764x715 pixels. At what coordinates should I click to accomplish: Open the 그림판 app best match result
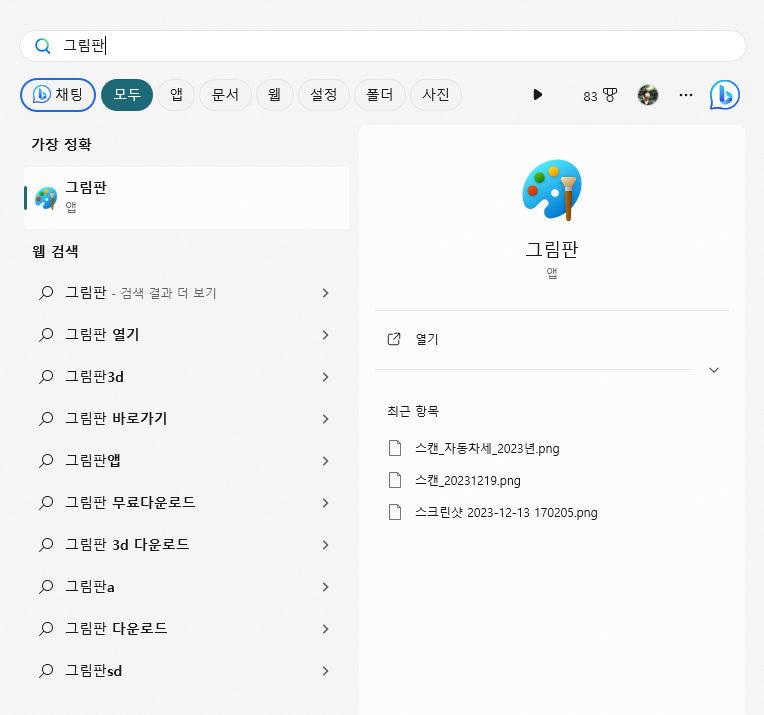(186, 198)
